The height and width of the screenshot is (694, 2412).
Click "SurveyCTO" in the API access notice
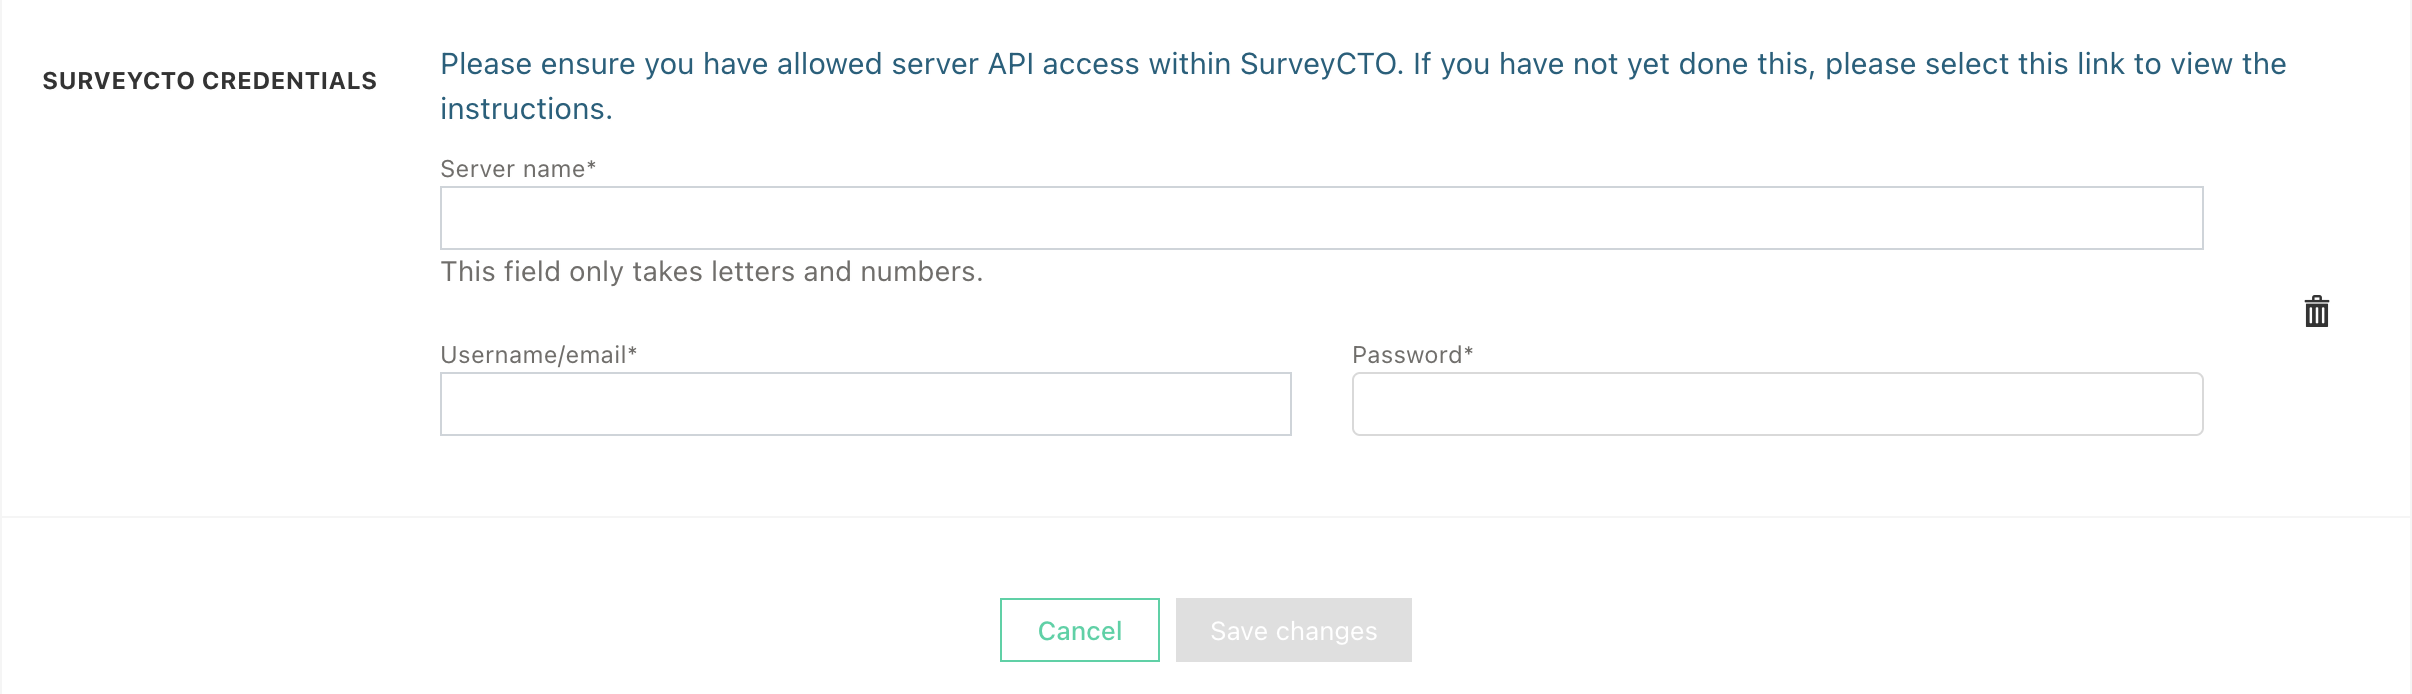tap(1321, 64)
